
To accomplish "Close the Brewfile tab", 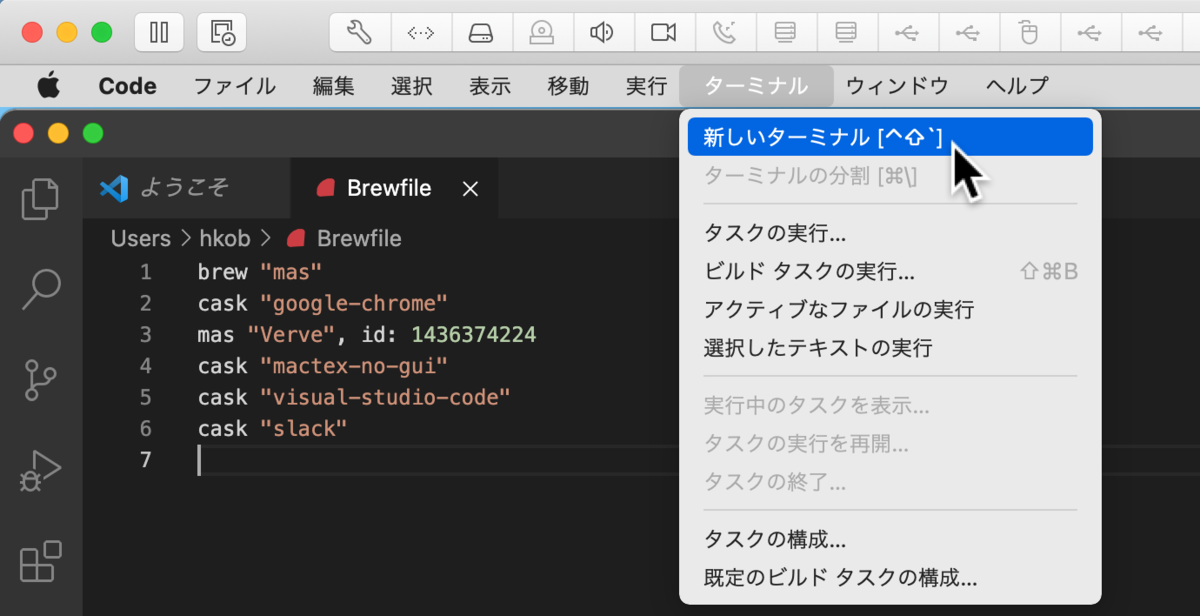I will [471, 188].
